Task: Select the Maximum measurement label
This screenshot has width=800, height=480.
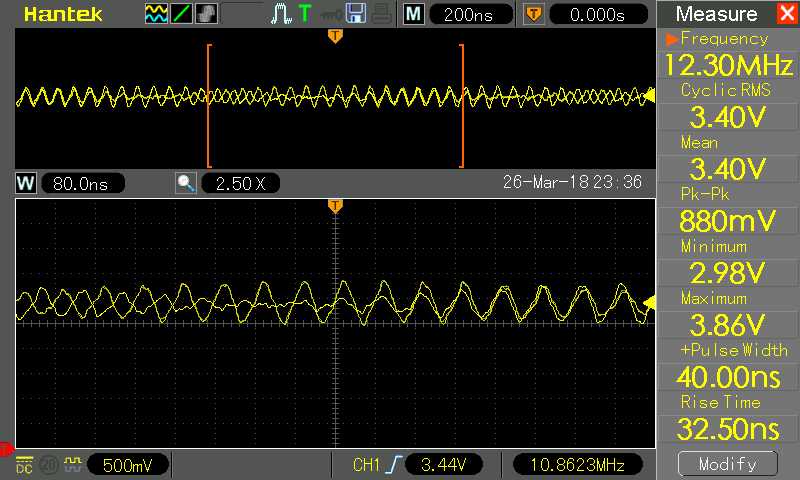Action: point(713,298)
